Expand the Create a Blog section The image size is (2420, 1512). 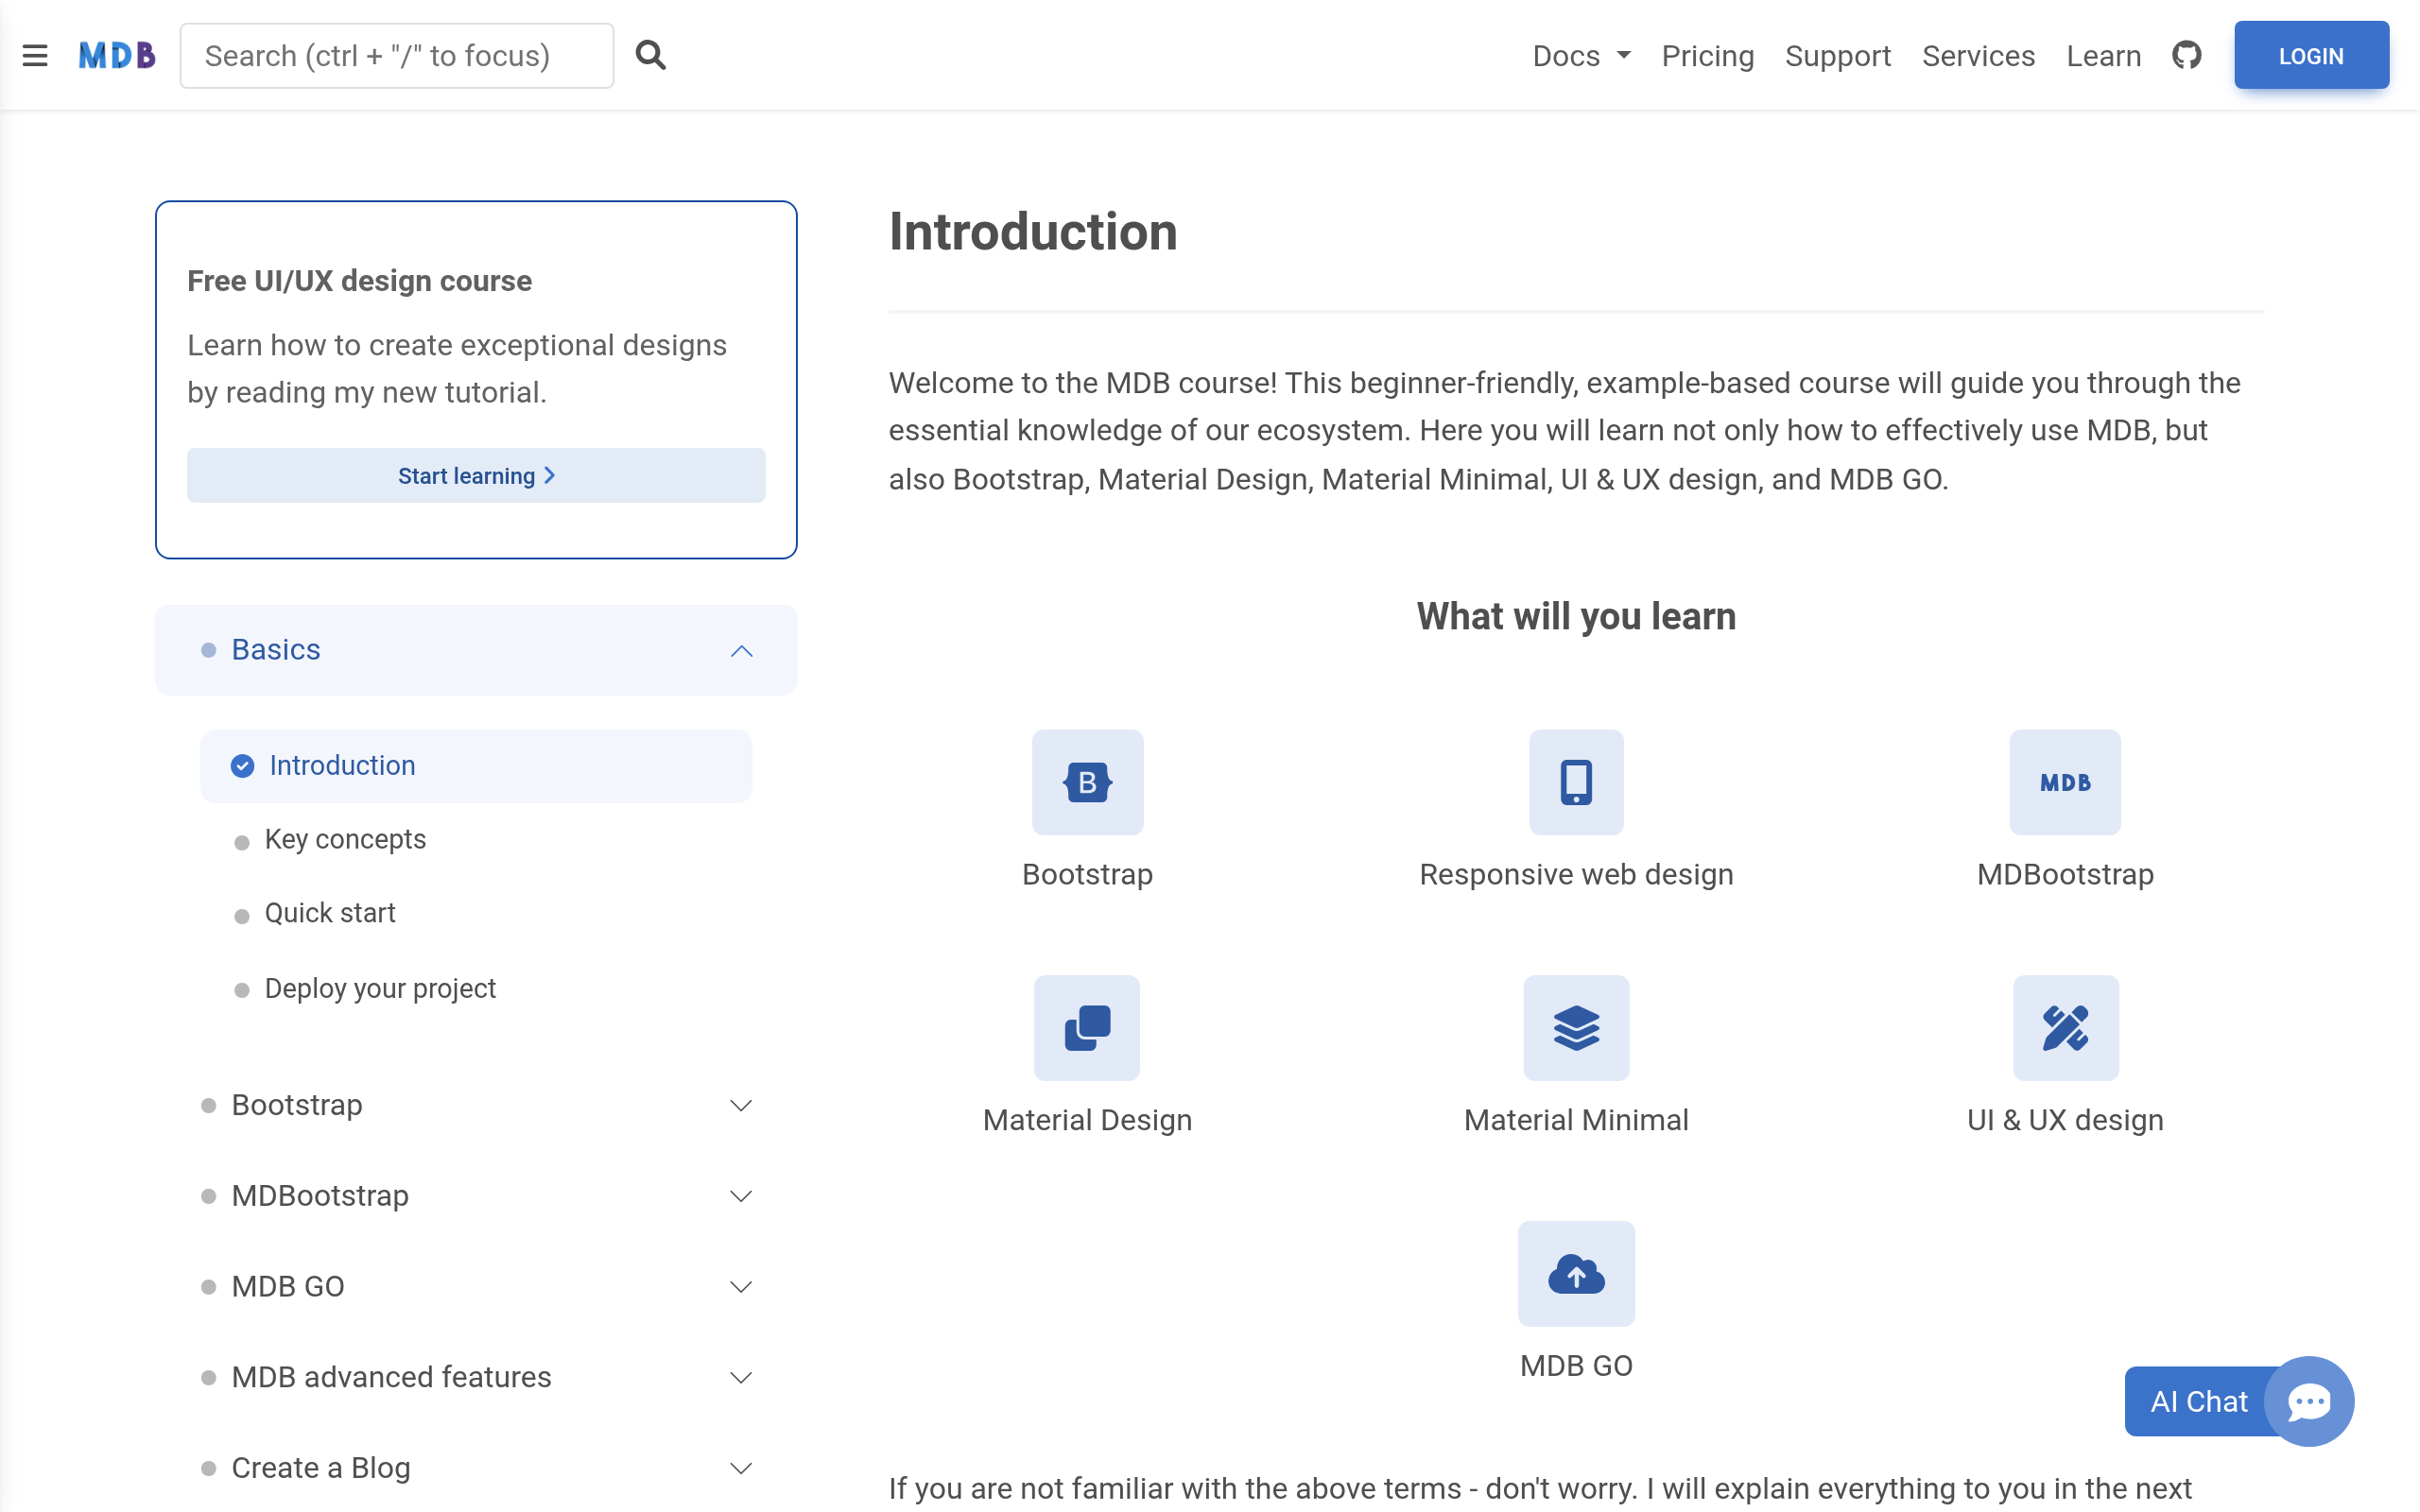coord(476,1468)
